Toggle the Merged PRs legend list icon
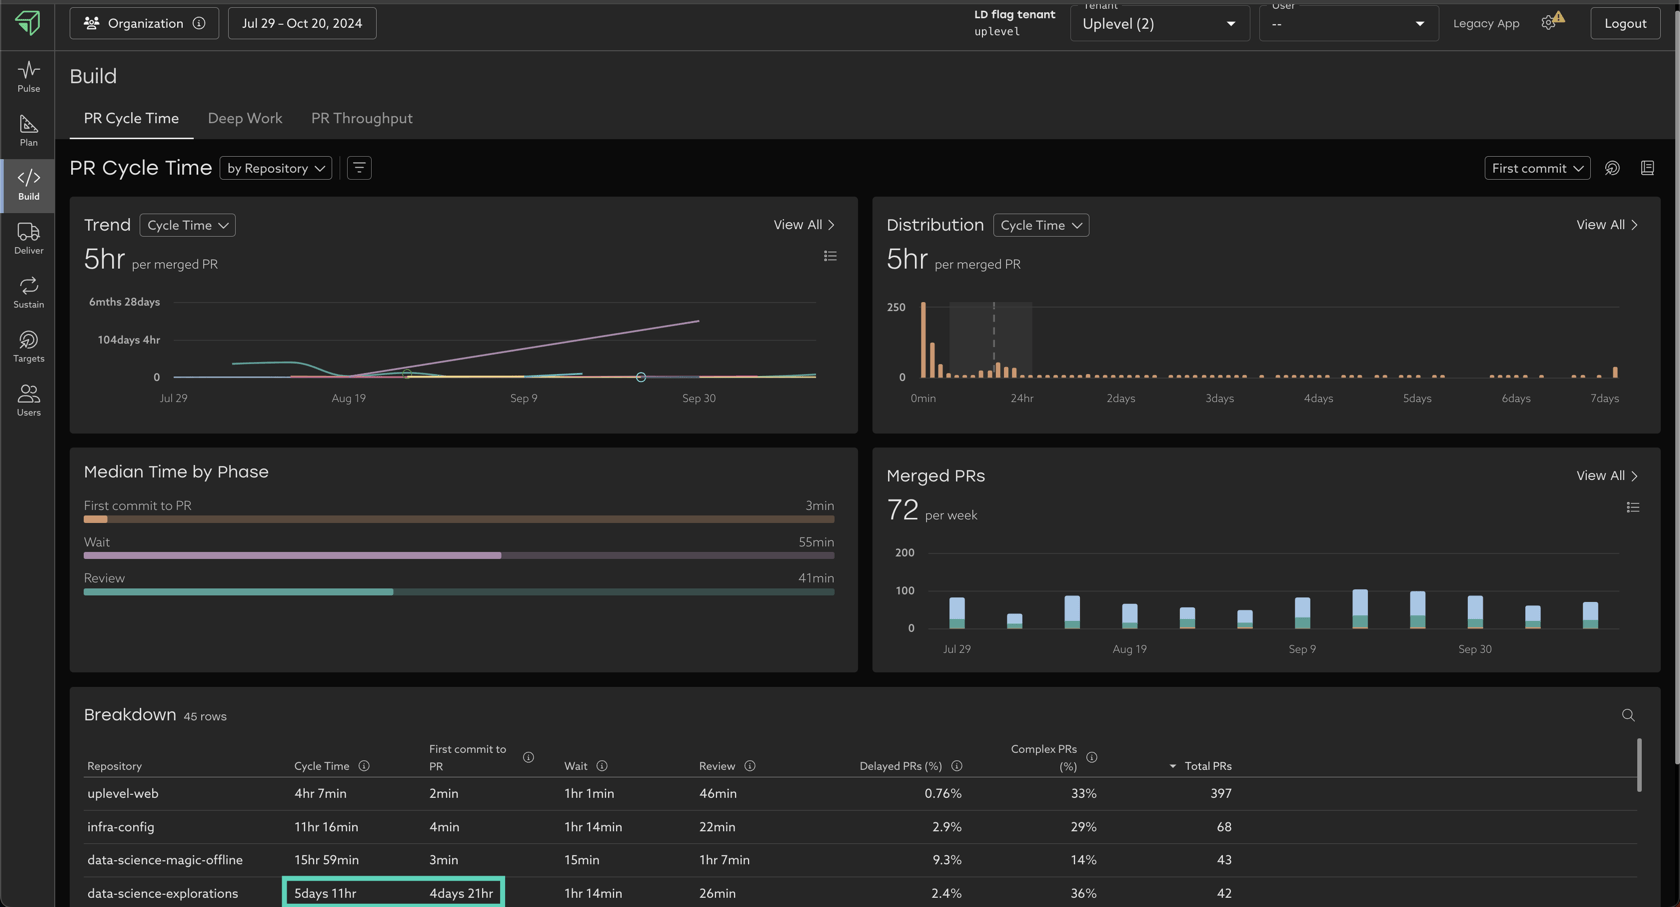 pyautogui.click(x=1633, y=507)
